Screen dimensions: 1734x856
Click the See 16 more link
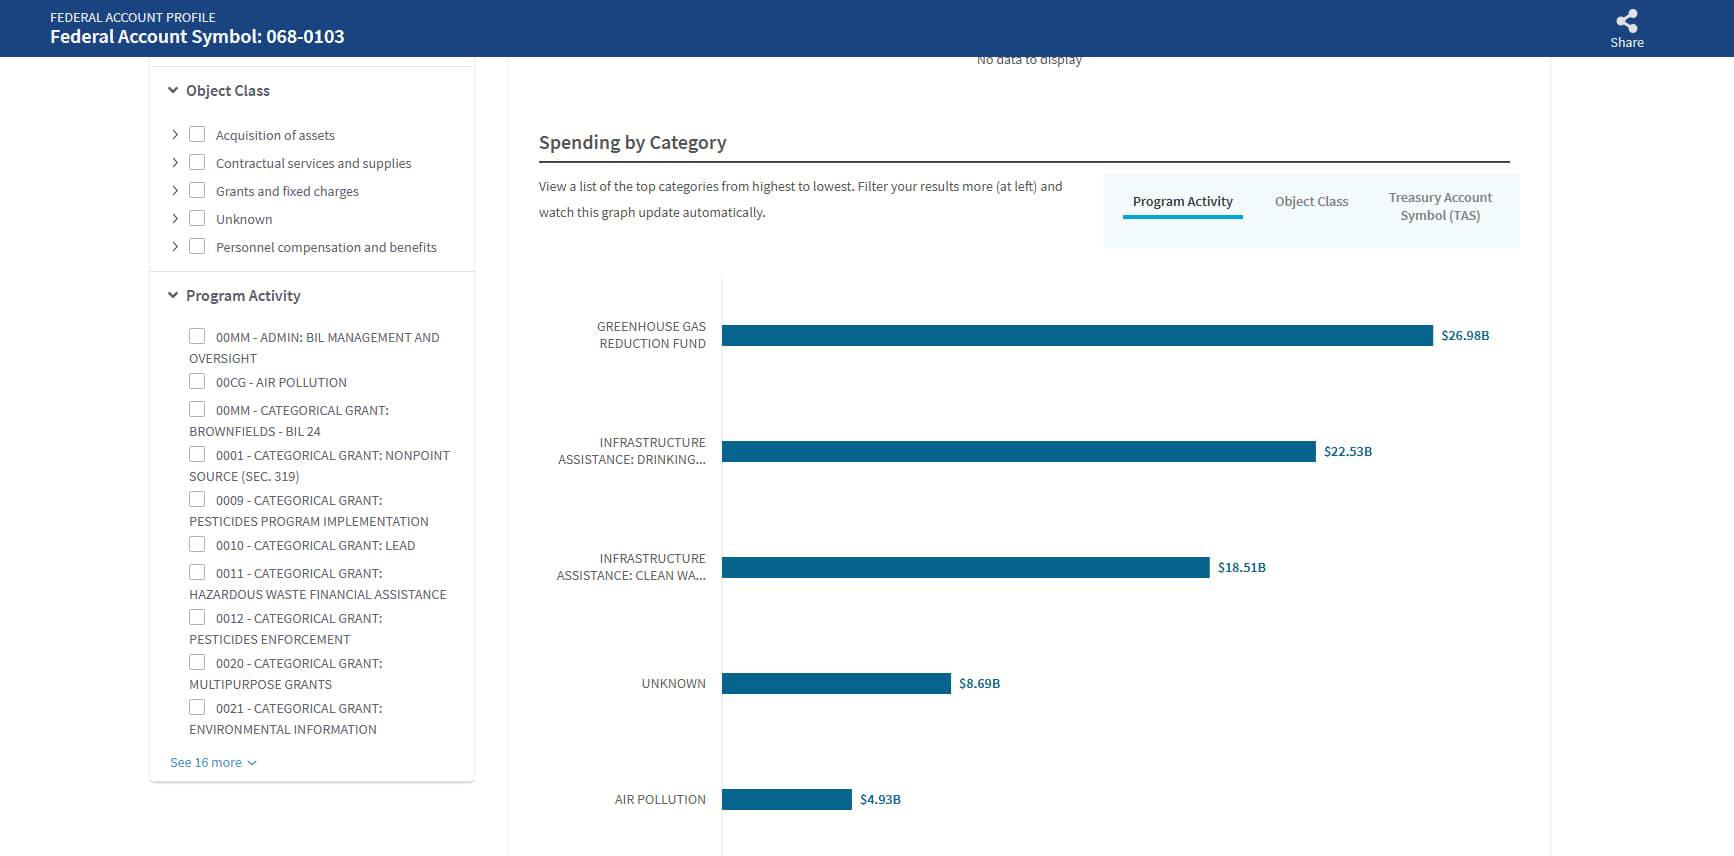(213, 763)
